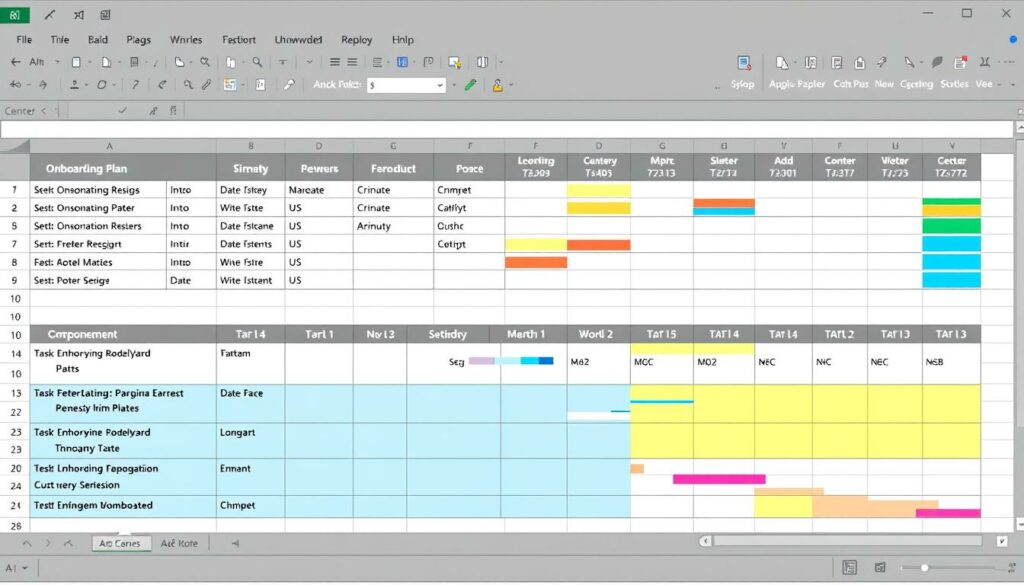Click the horizontal scrollbar at the bottom

point(847,541)
